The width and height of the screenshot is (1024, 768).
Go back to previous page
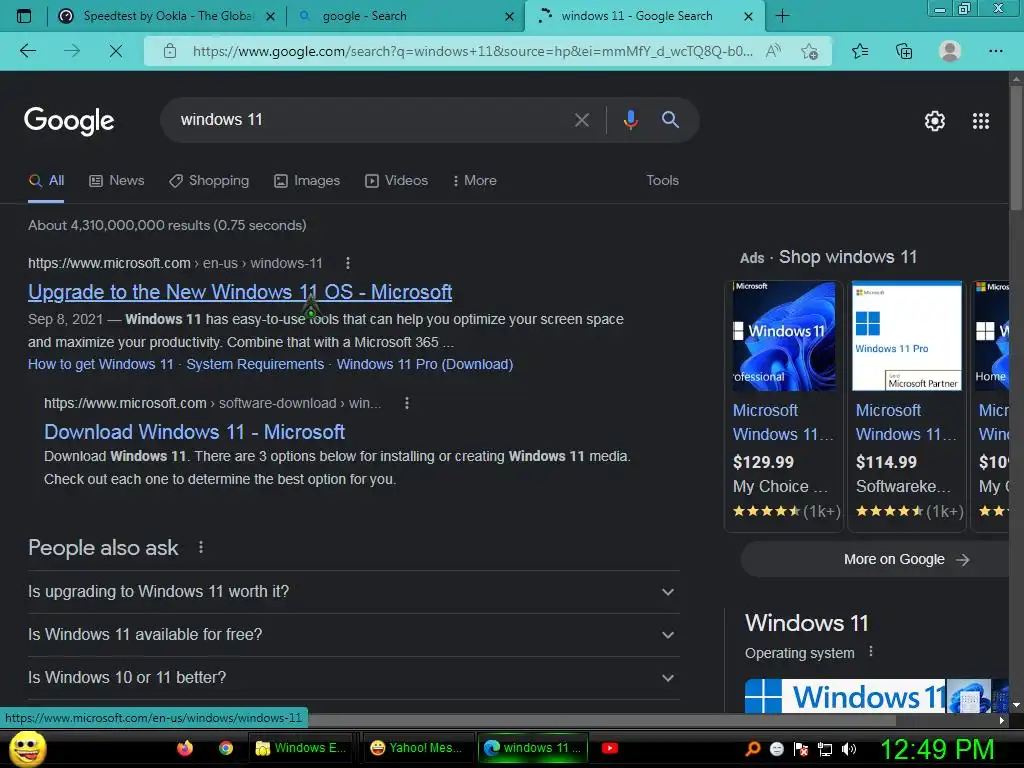(x=28, y=51)
